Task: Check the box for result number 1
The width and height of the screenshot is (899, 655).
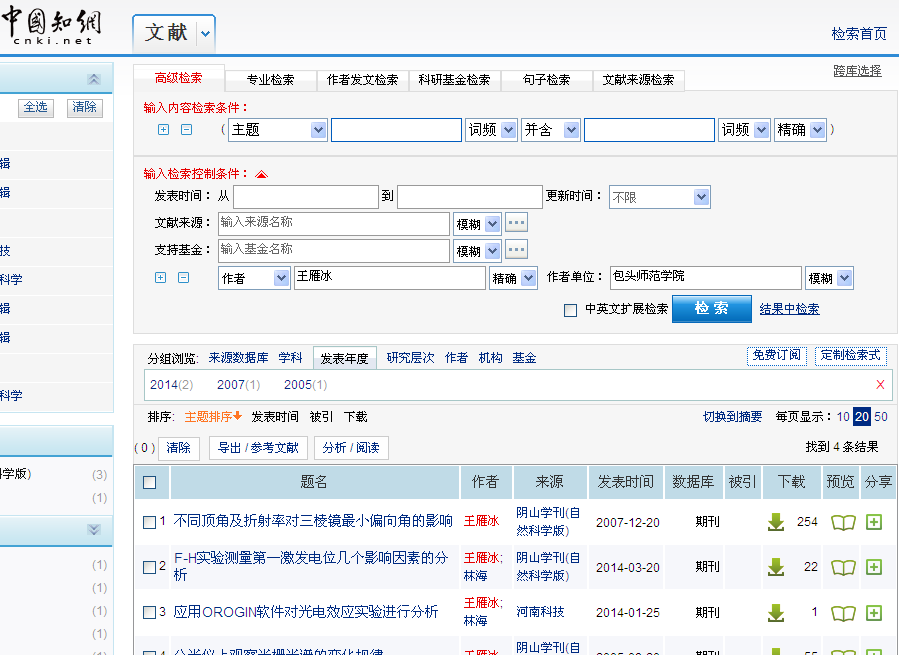Action: (x=149, y=522)
